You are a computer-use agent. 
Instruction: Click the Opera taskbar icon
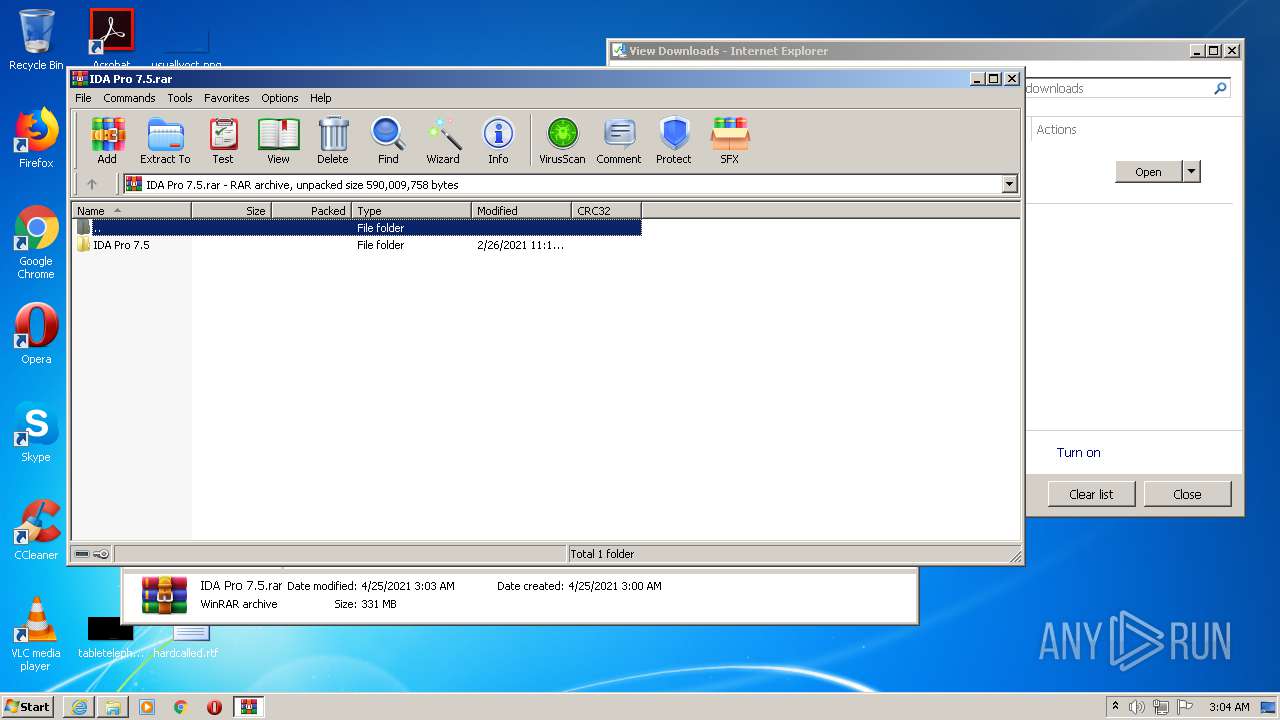click(214, 707)
